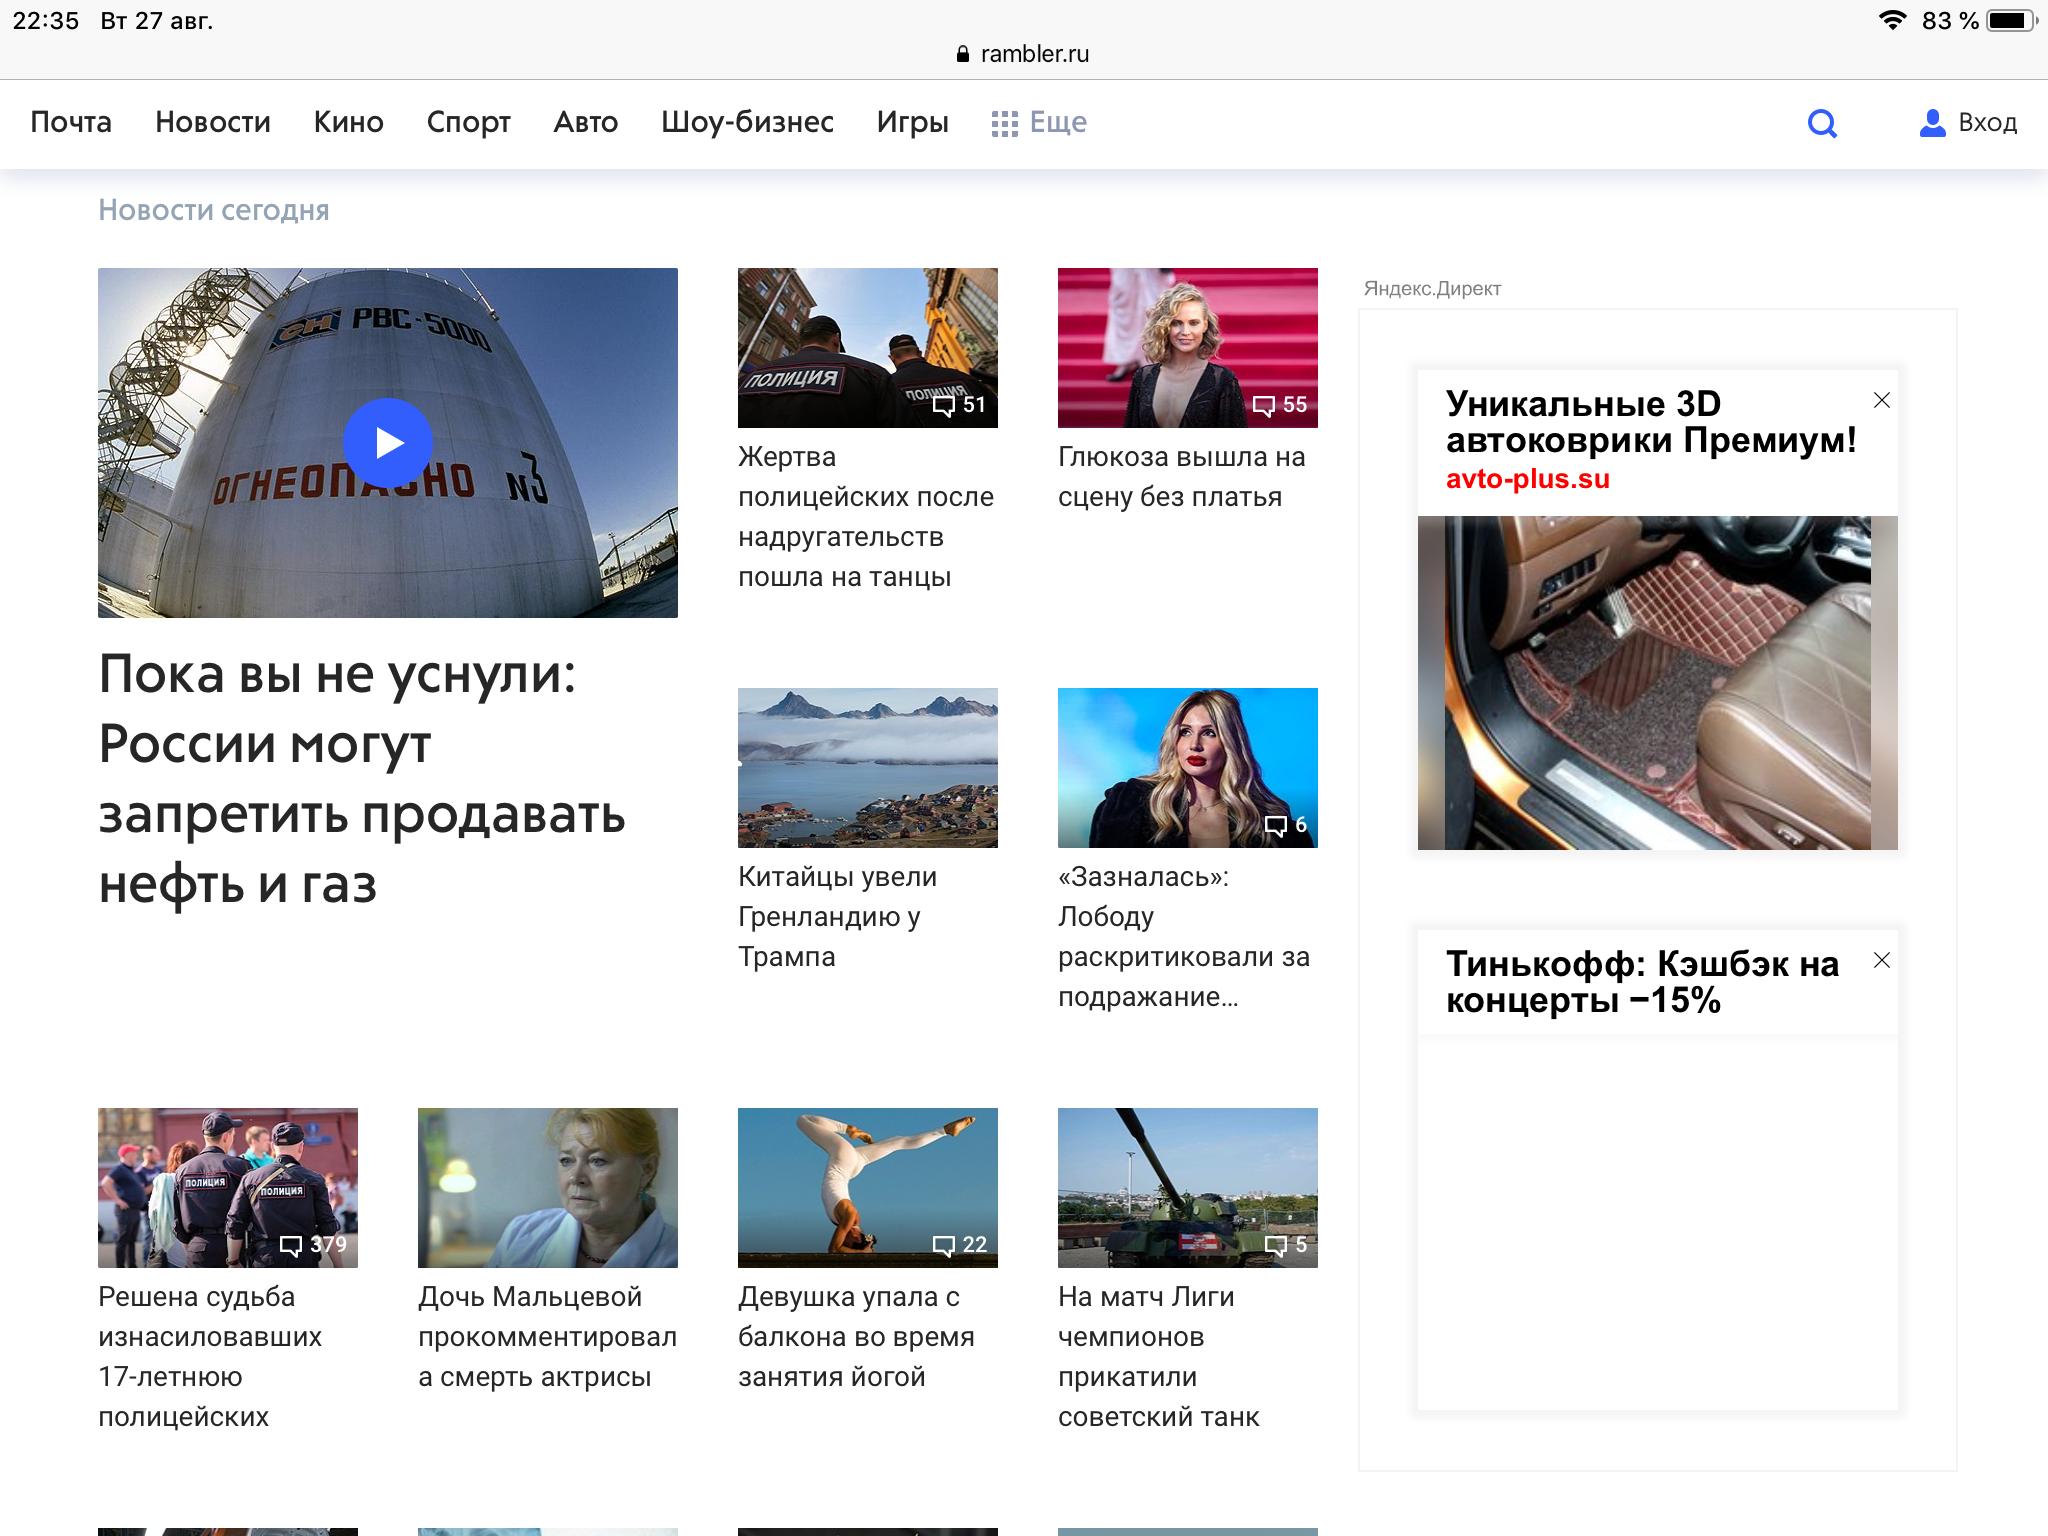Open Дочь Мальцевой article headline
Viewport: 2048px width, 1536px height.
548,1337
